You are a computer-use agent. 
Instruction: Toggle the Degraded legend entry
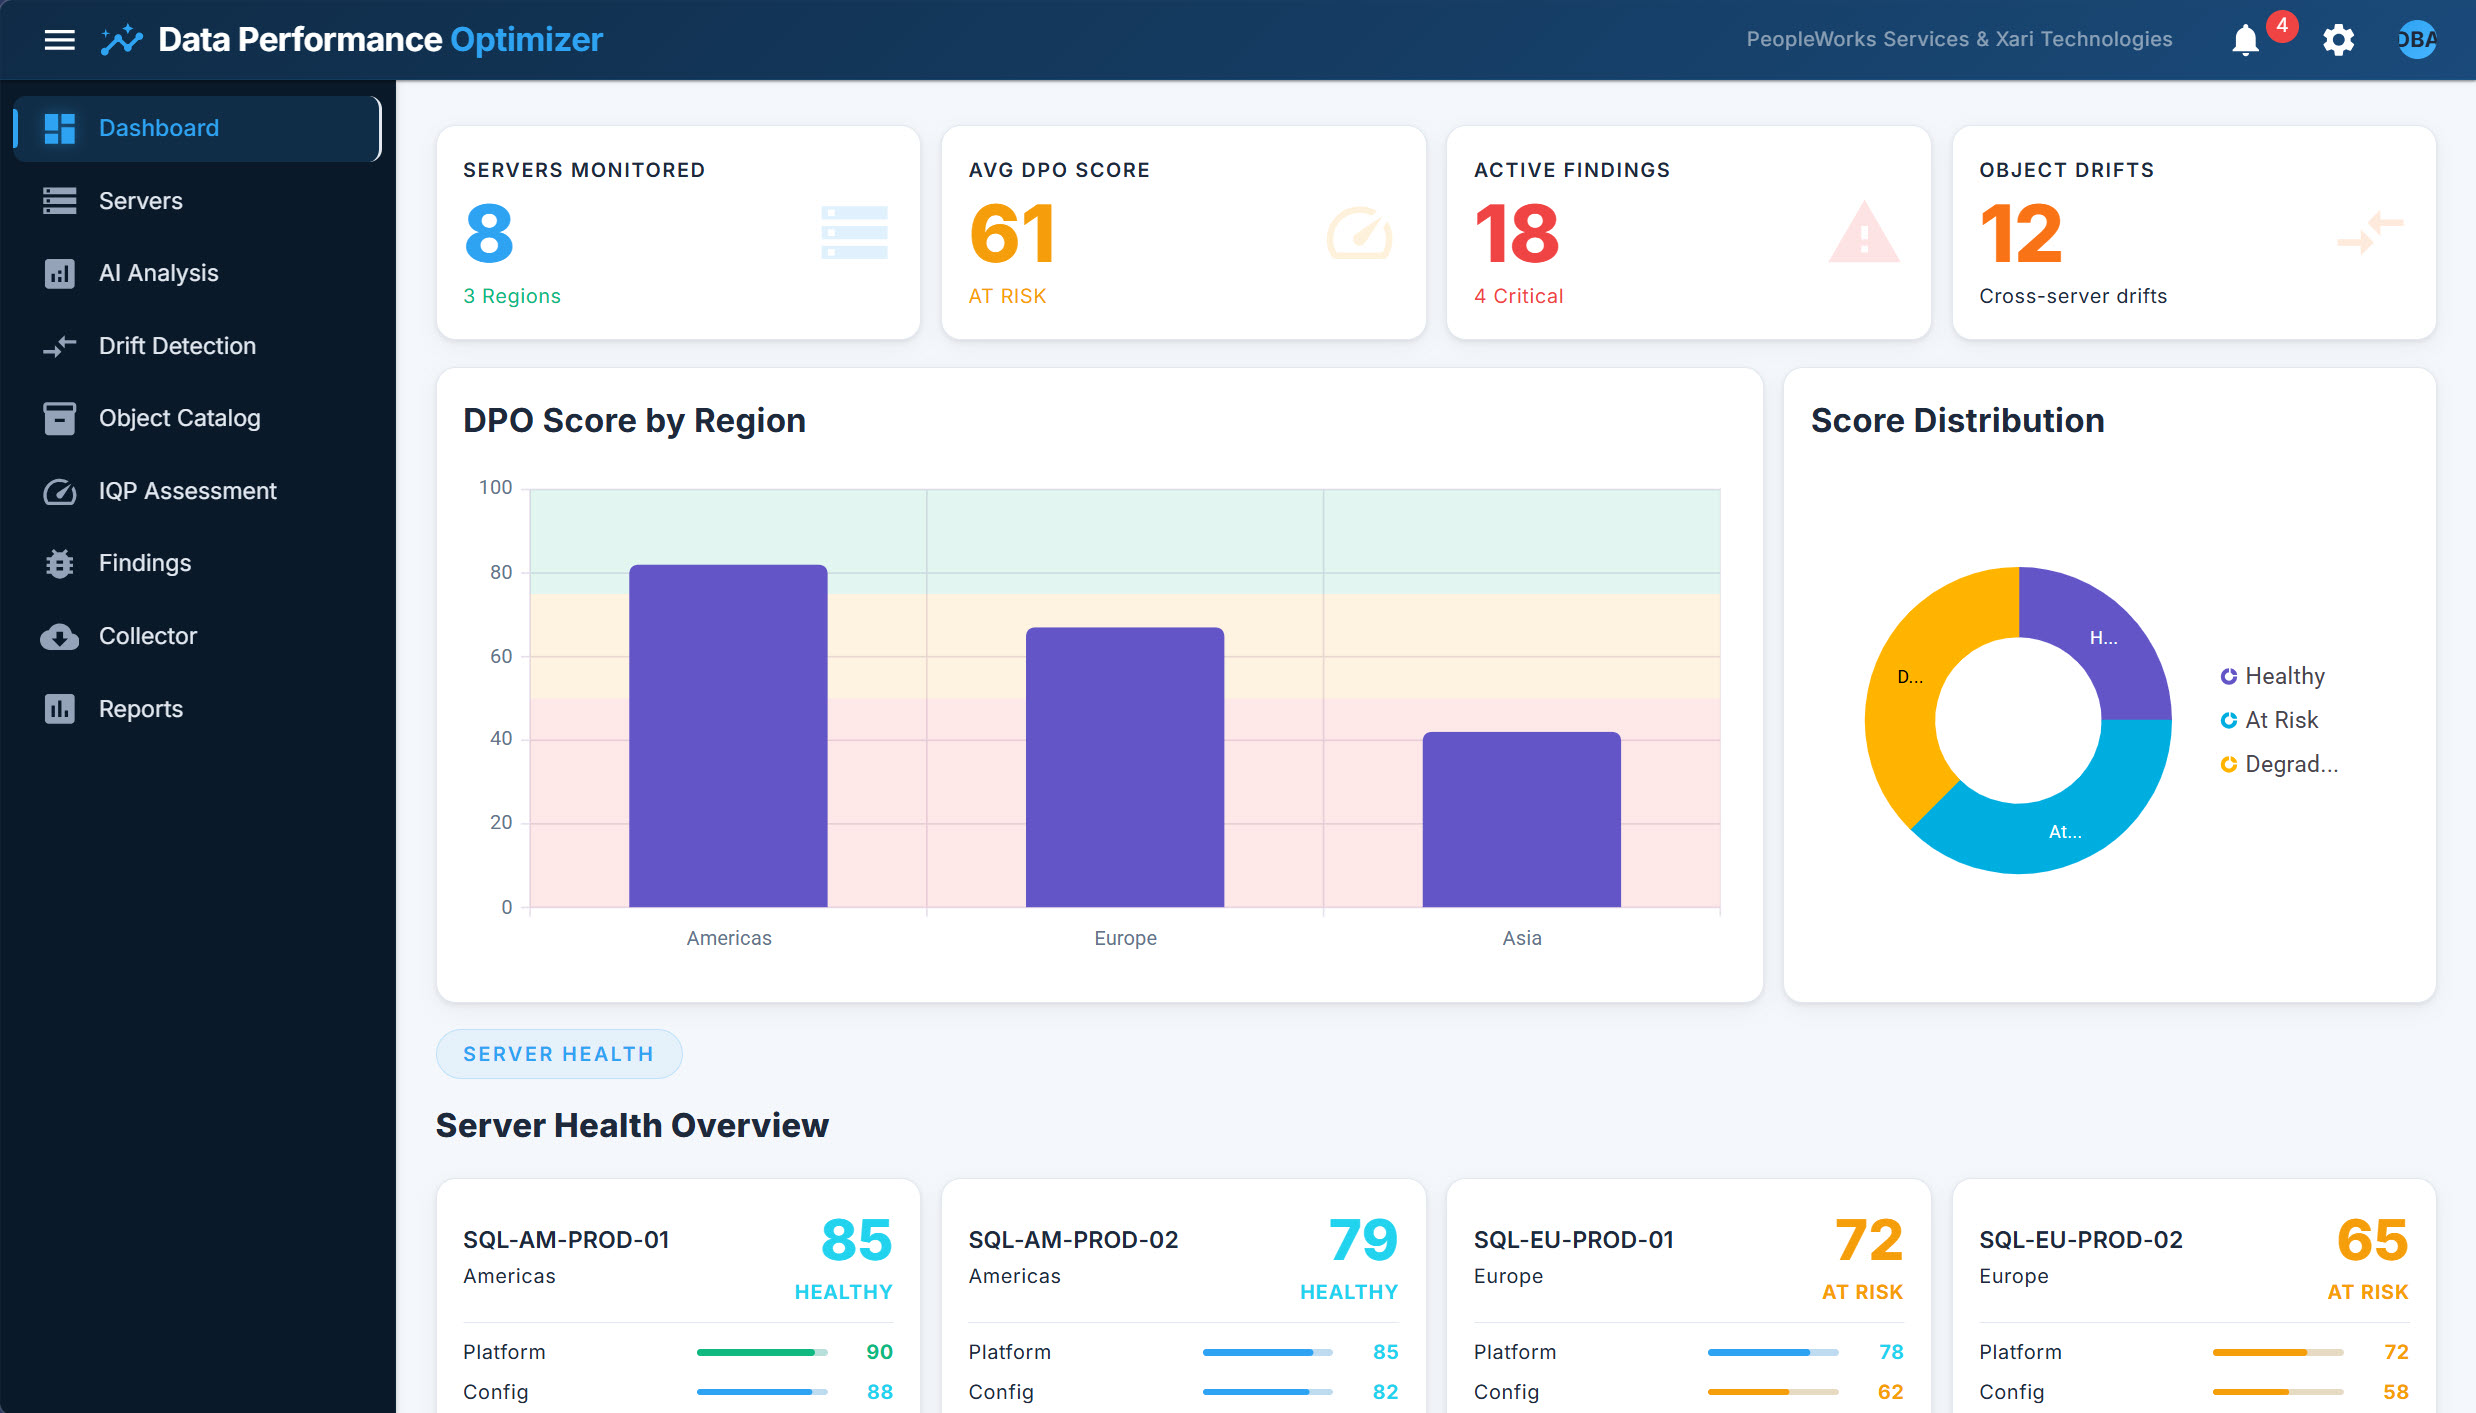(2290, 763)
